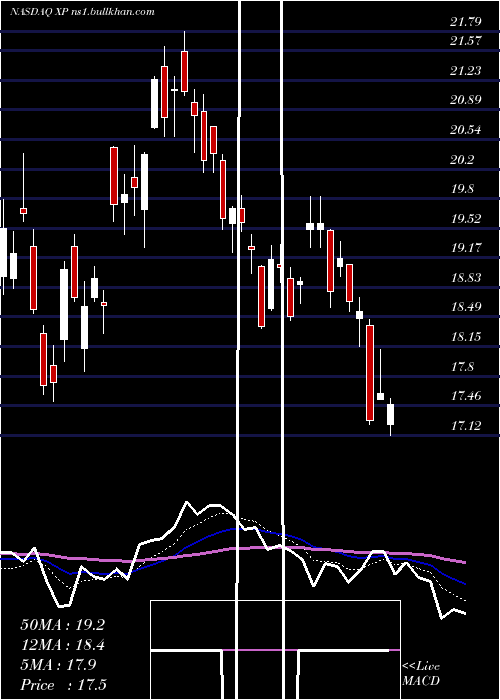The height and width of the screenshot is (700, 500).
Task: Click the 18.15 price axis label
Action: [466, 337]
